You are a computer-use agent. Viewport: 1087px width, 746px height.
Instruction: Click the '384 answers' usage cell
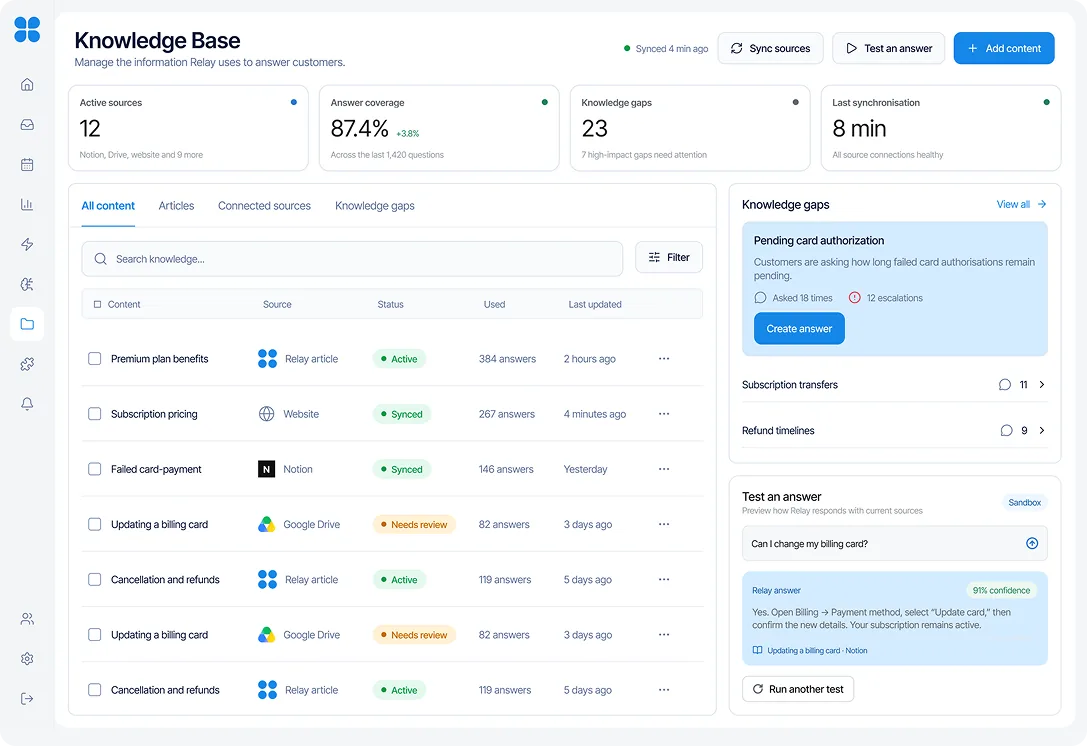point(507,358)
